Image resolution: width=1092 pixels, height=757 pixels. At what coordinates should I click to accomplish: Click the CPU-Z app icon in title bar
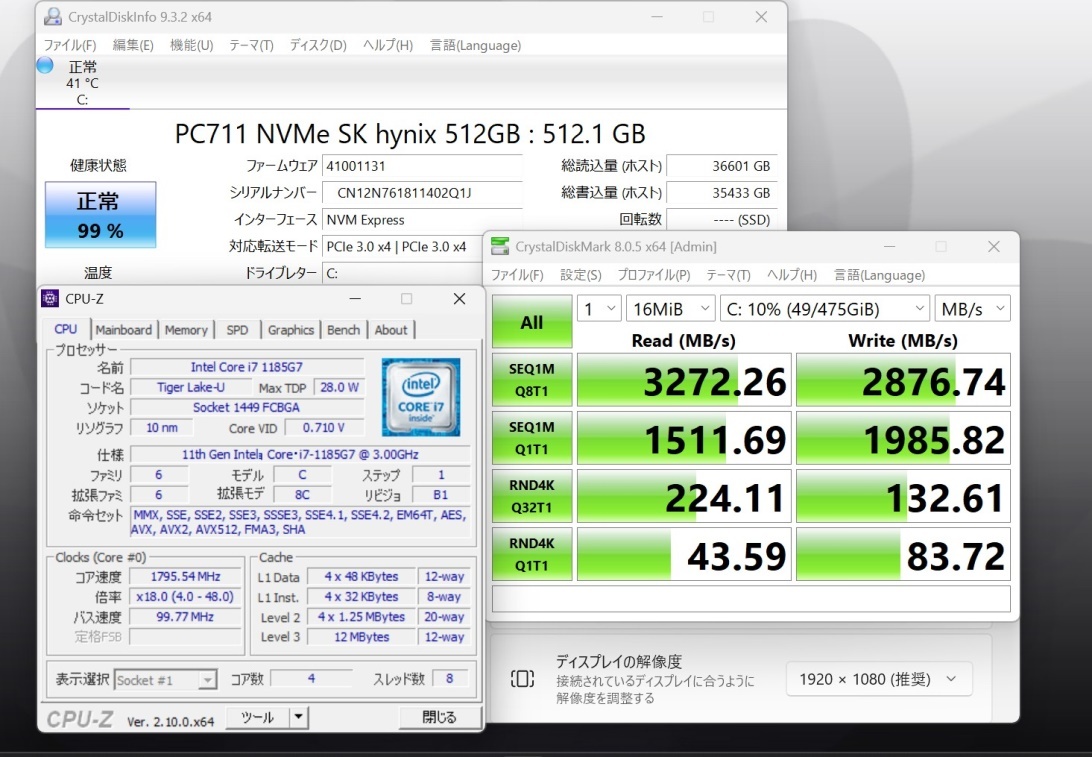pyautogui.click(x=50, y=299)
